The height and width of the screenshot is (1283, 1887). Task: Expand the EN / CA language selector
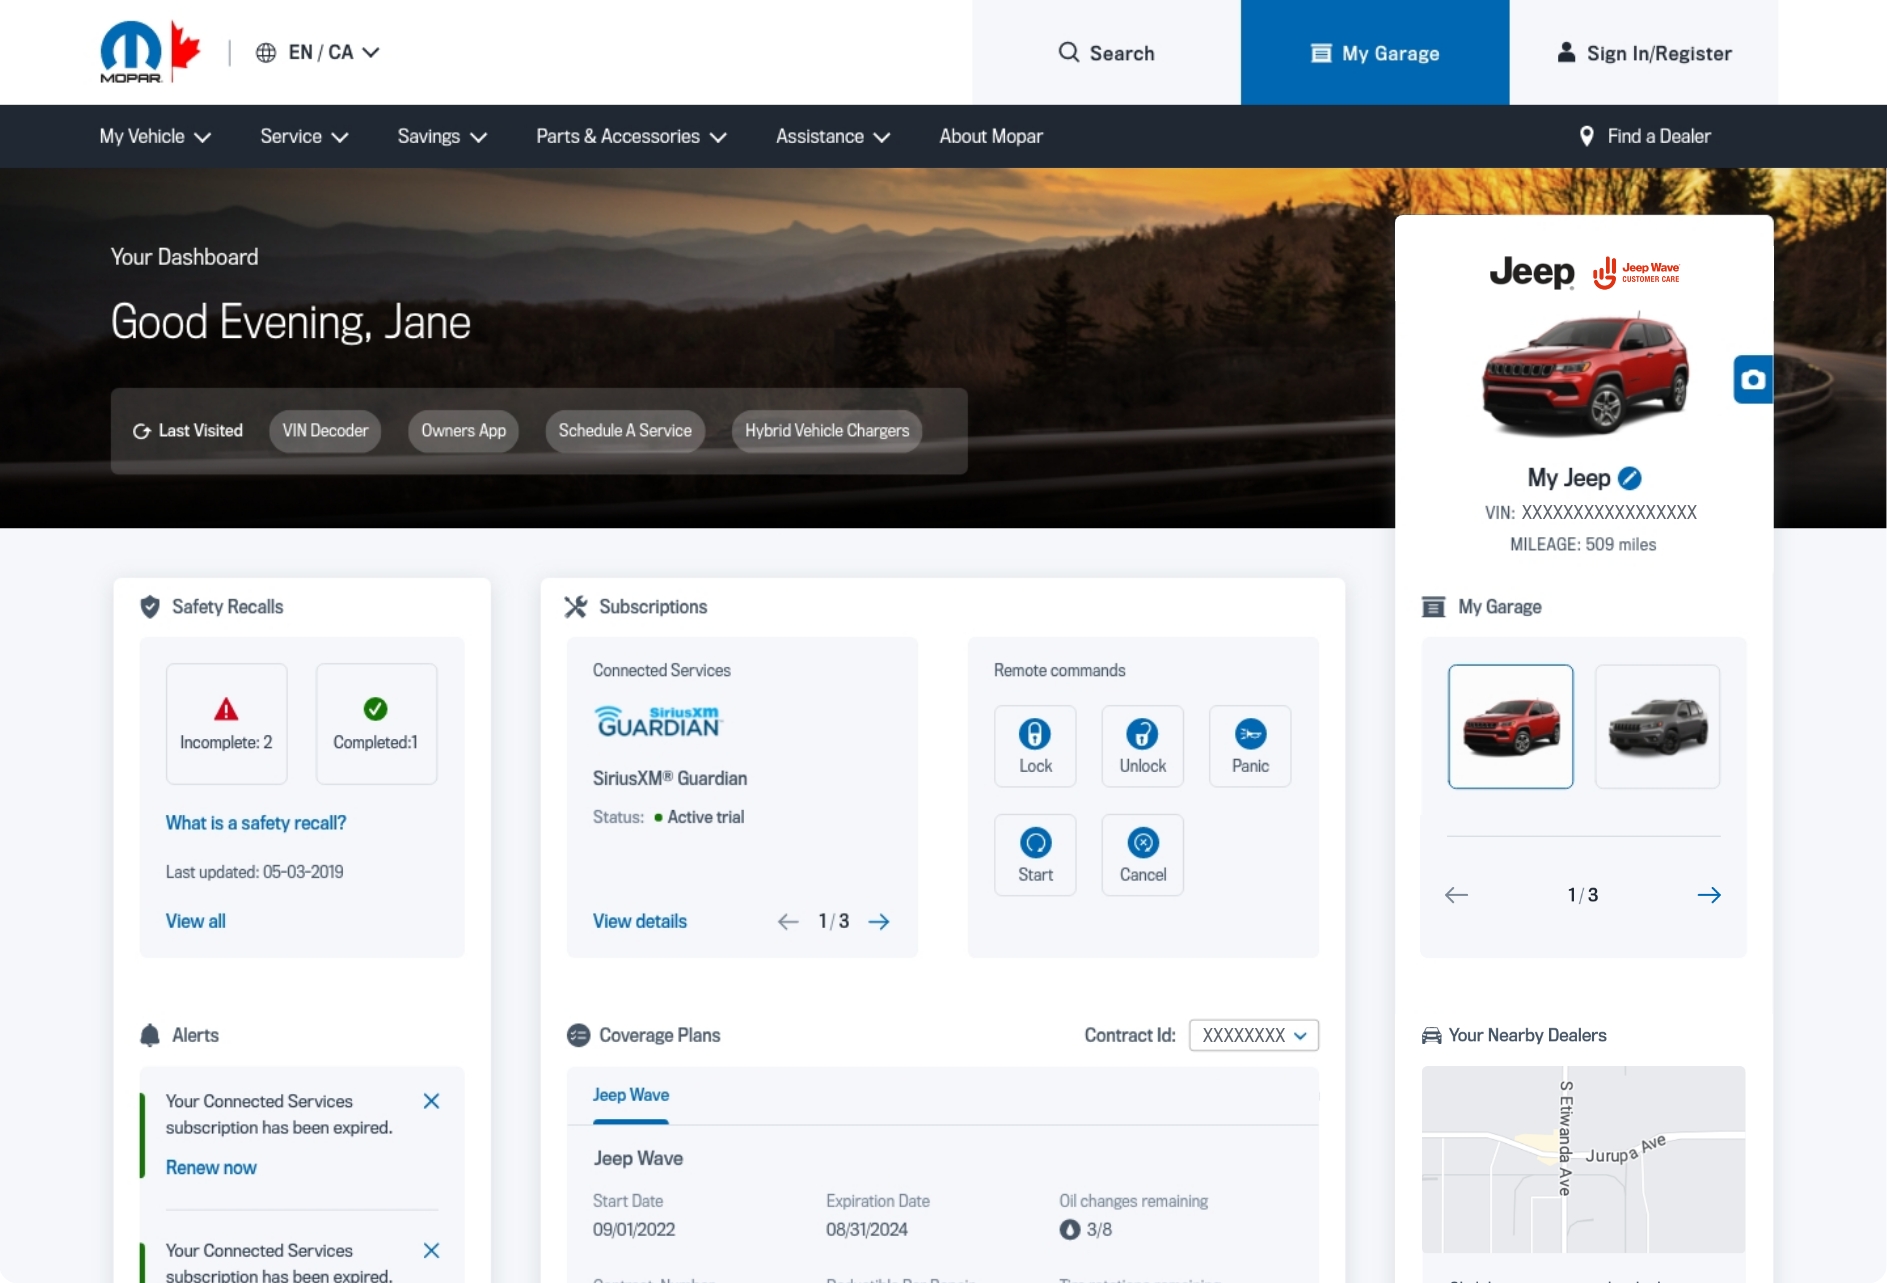[x=318, y=52]
